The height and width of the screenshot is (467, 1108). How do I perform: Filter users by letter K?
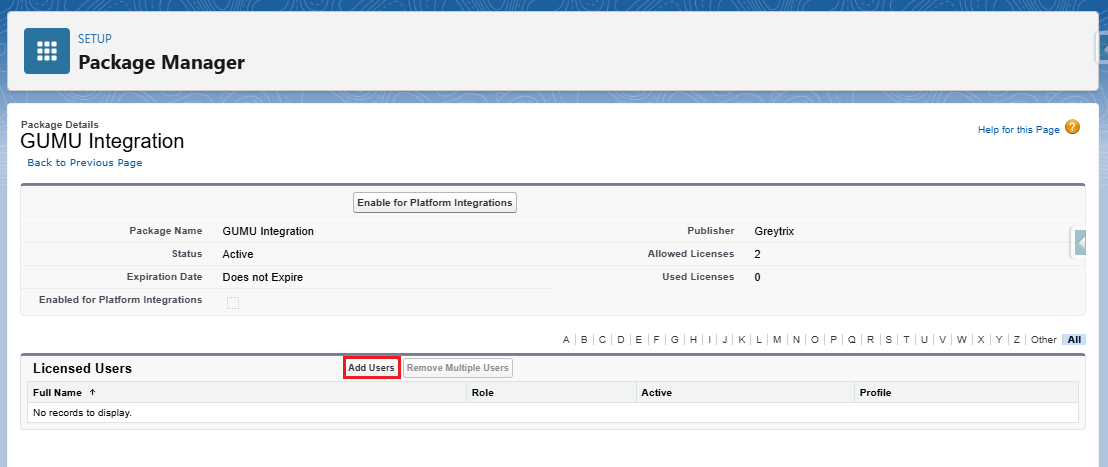[742, 340]
